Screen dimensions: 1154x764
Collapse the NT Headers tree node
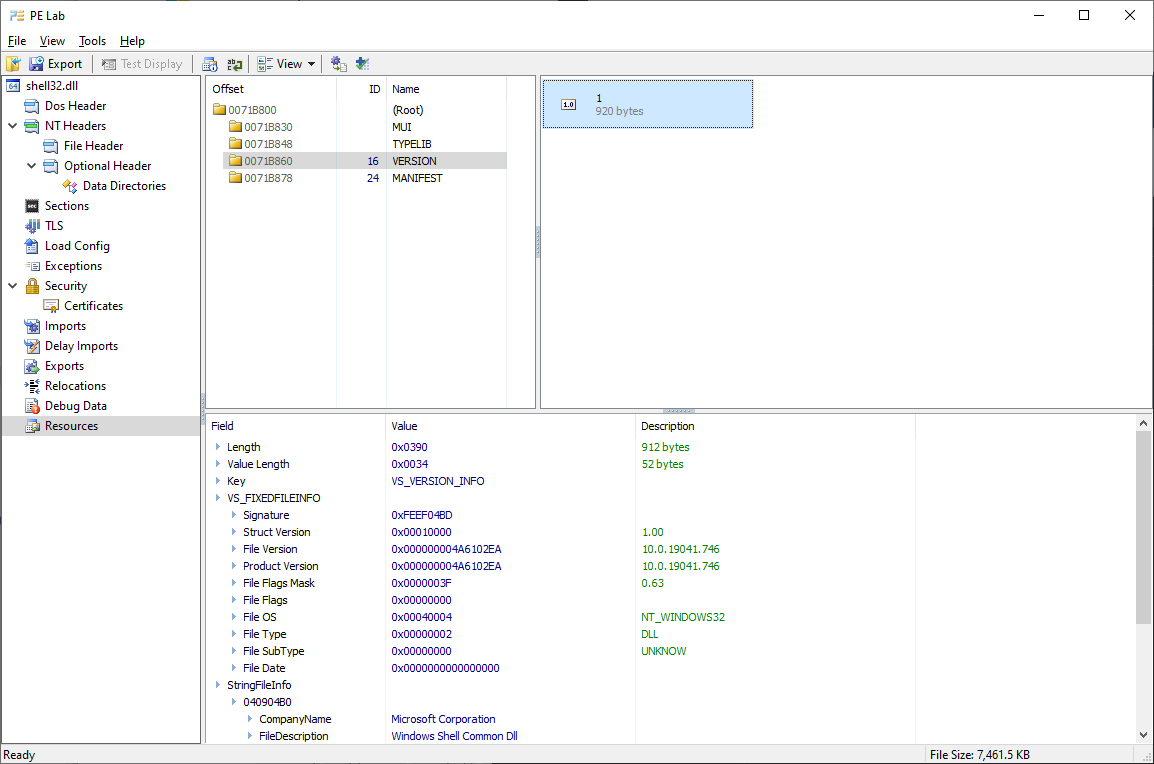pyautogui.click(x=13, y=126)
